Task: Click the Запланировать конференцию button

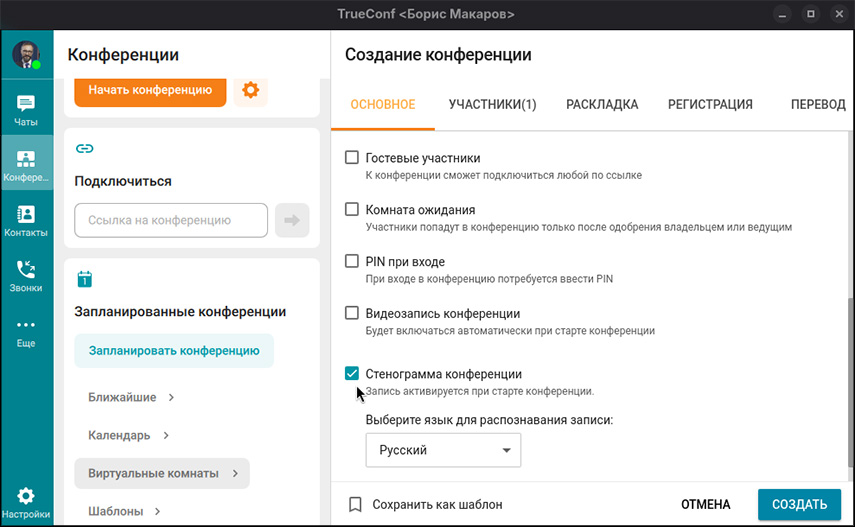Action: pyautogui.click(x=174, y=351)
